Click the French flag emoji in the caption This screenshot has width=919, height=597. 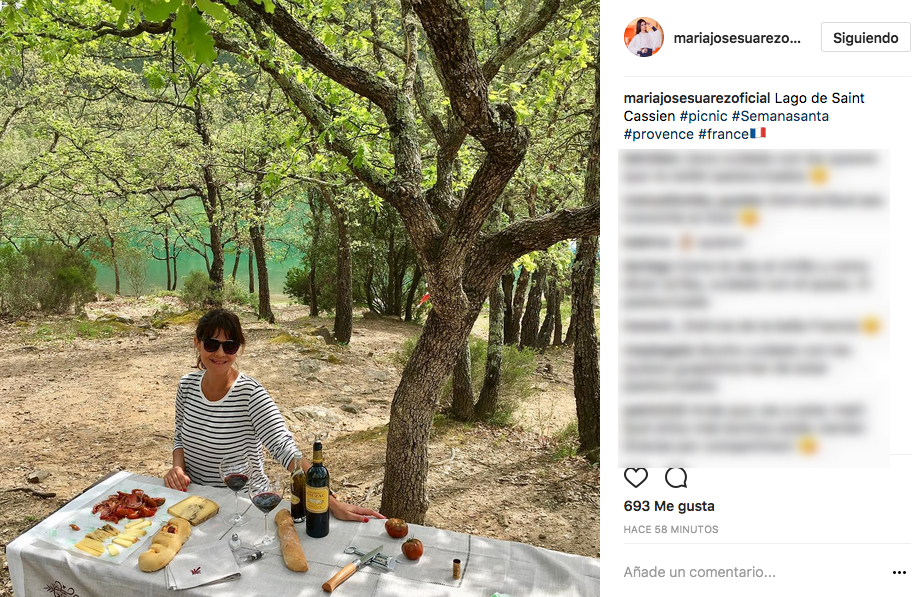coord(757,134)
